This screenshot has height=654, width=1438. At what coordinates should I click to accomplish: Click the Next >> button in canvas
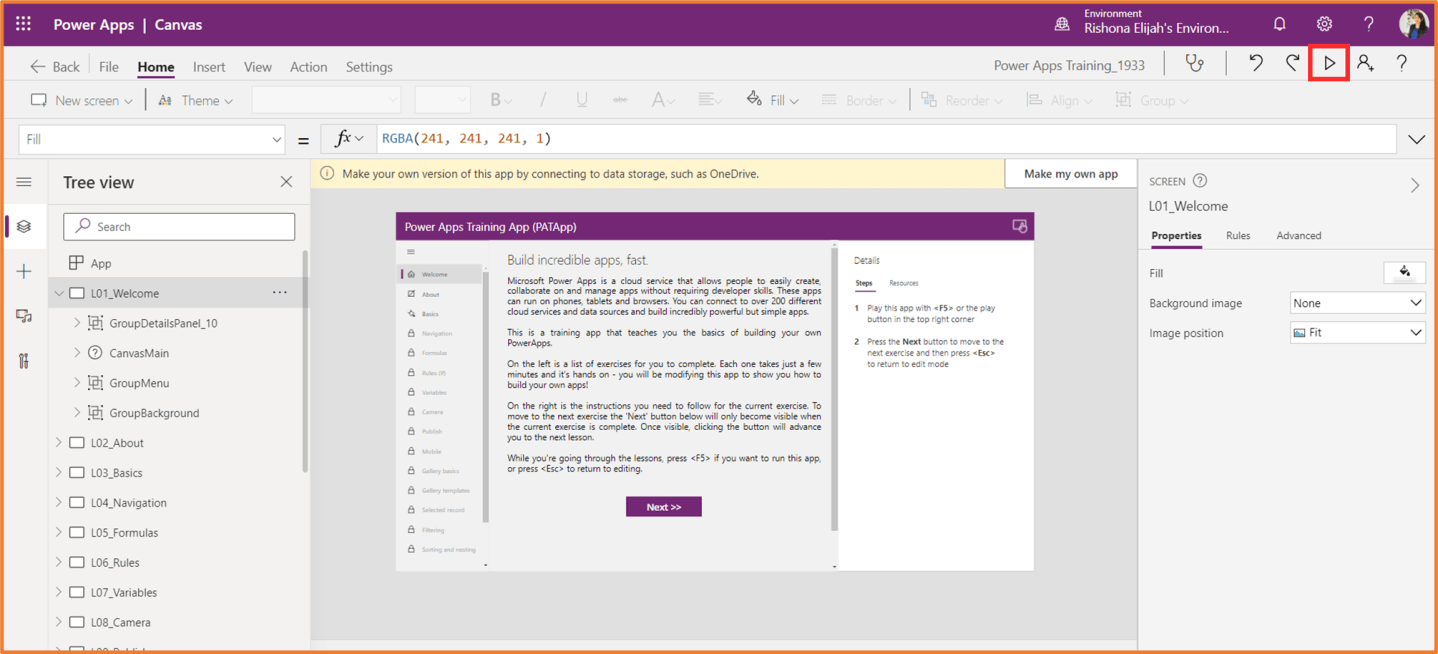coord(664,507)
